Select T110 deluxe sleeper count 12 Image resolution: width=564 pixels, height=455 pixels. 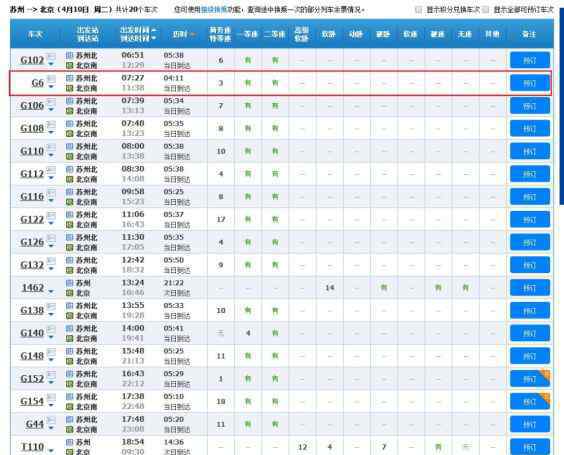(x=303, y=447)
